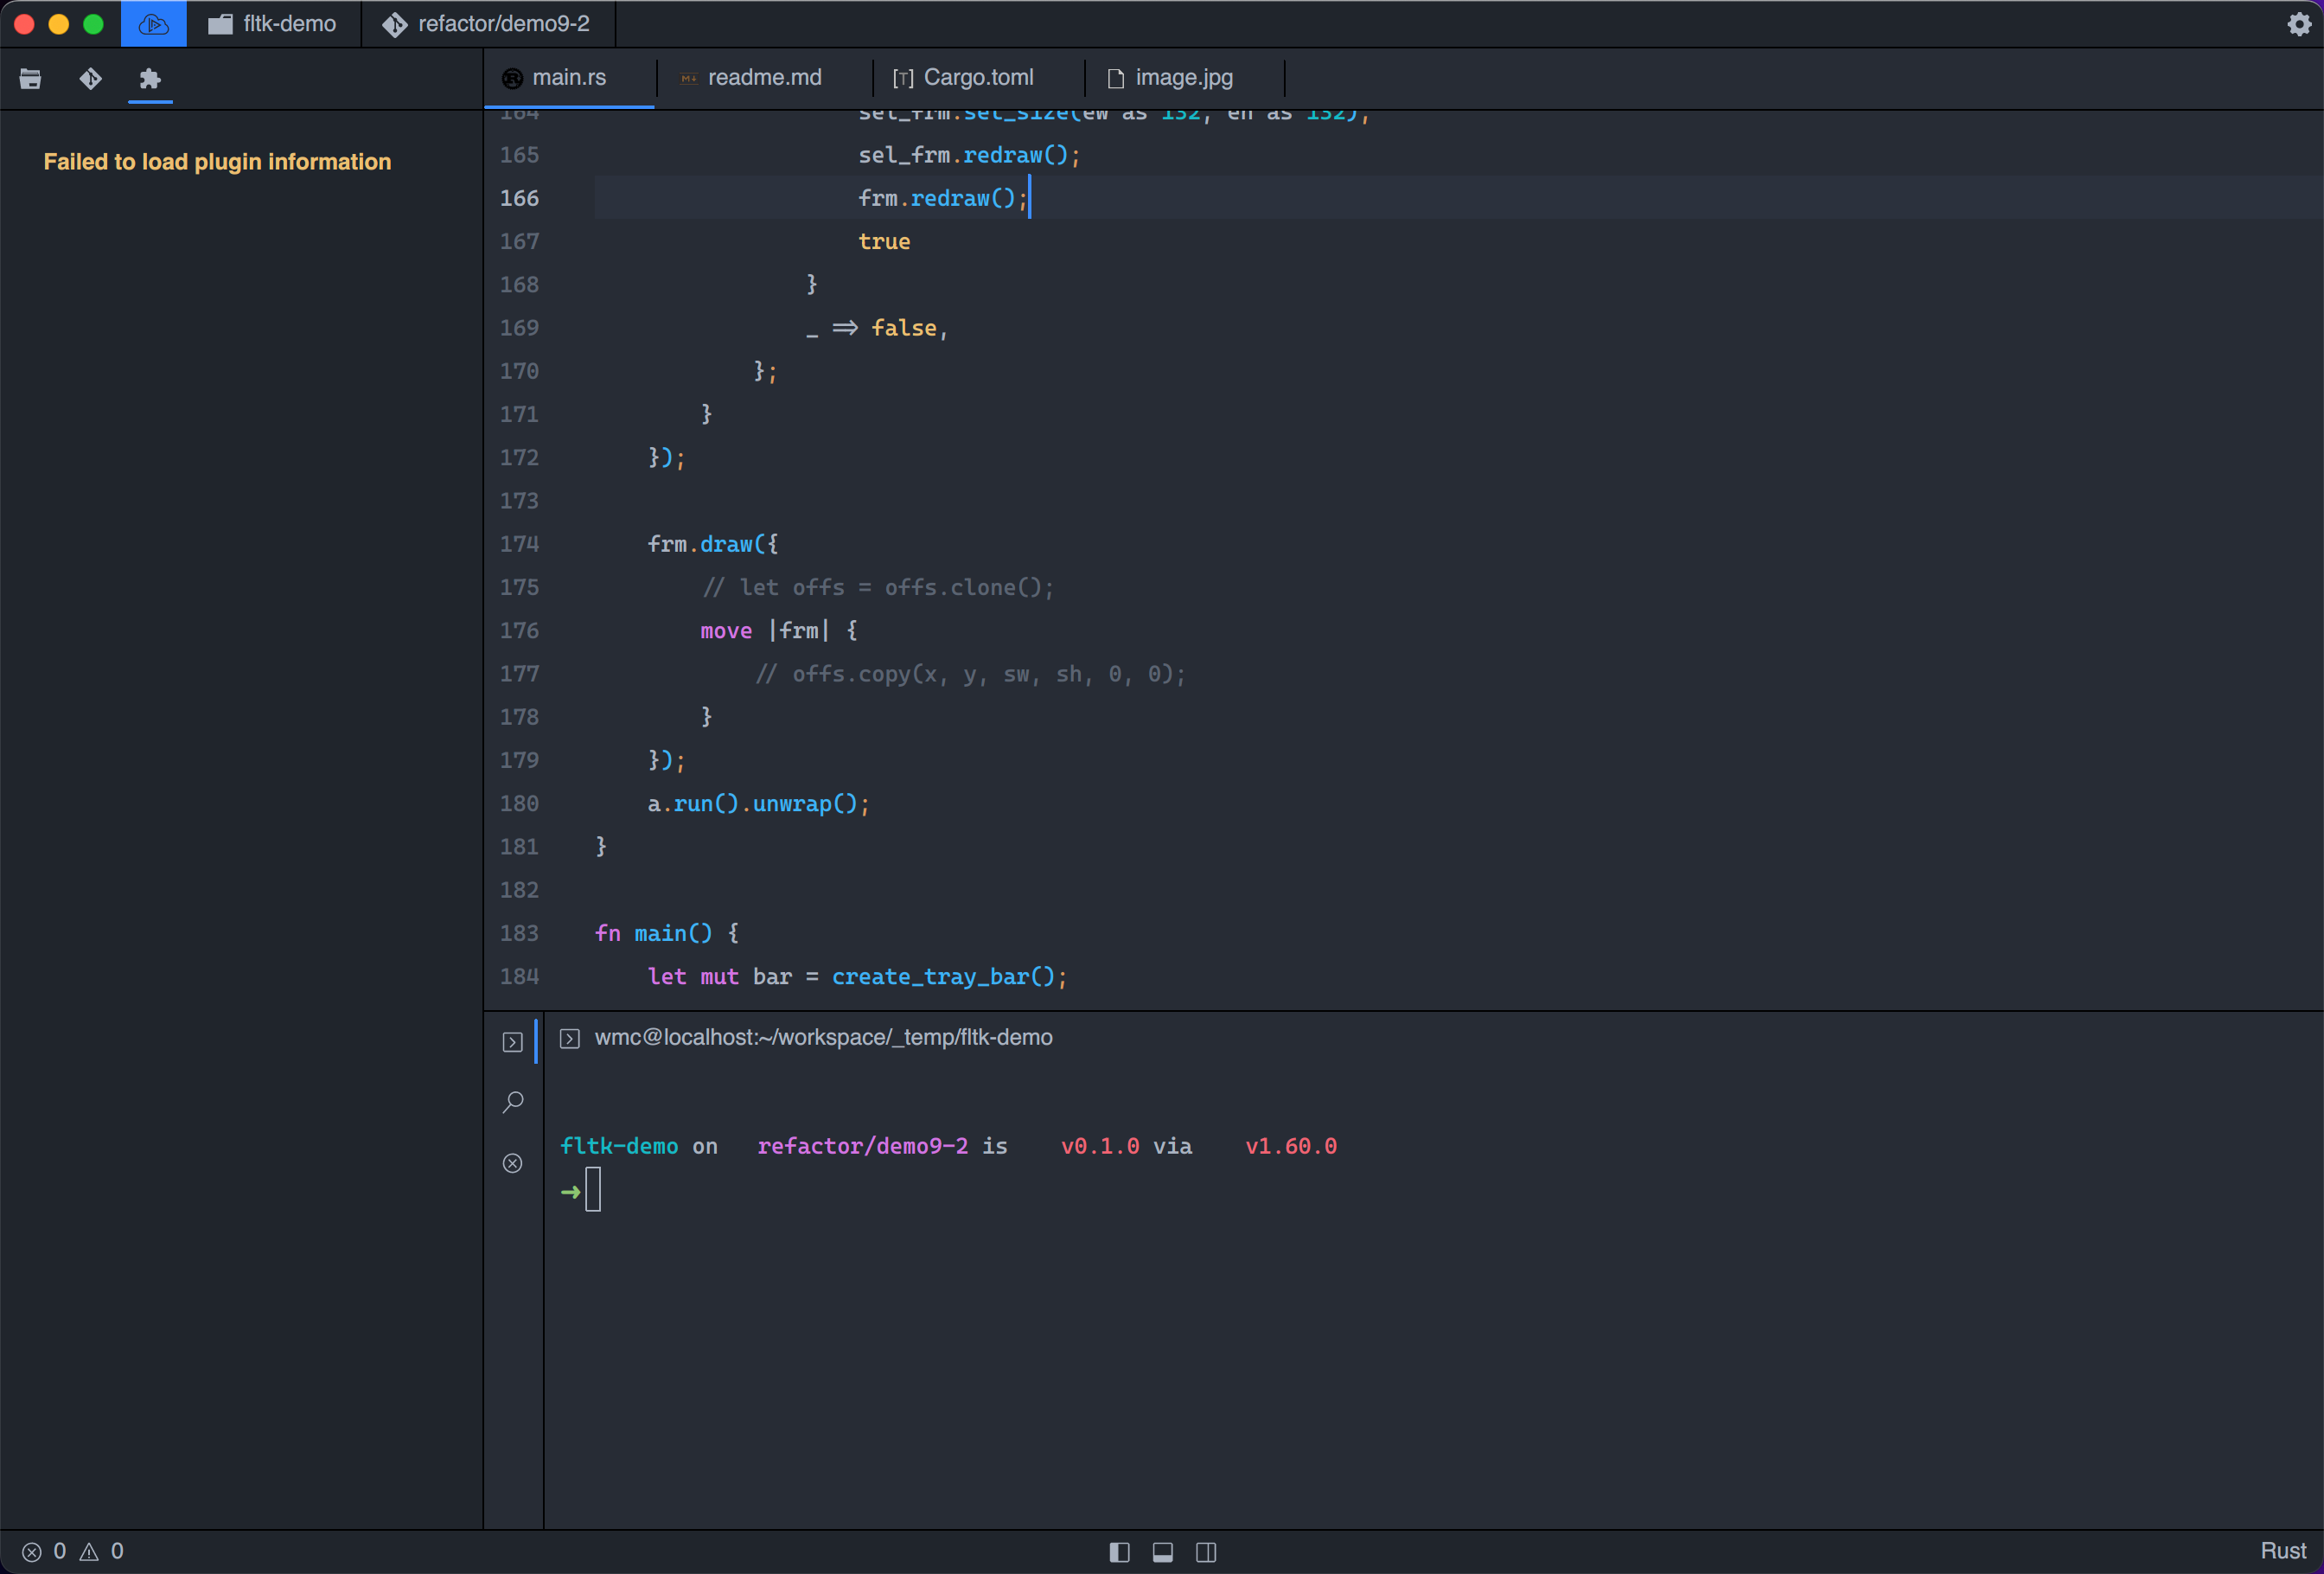Switch to the readme.md tab
The width and height of the screenshot is (2324, 1574).
(763, 78)
